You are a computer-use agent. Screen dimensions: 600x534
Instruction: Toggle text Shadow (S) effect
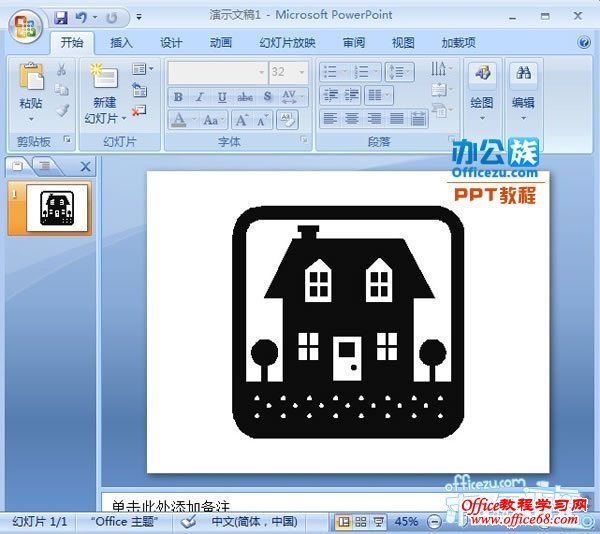coord(267,97)
